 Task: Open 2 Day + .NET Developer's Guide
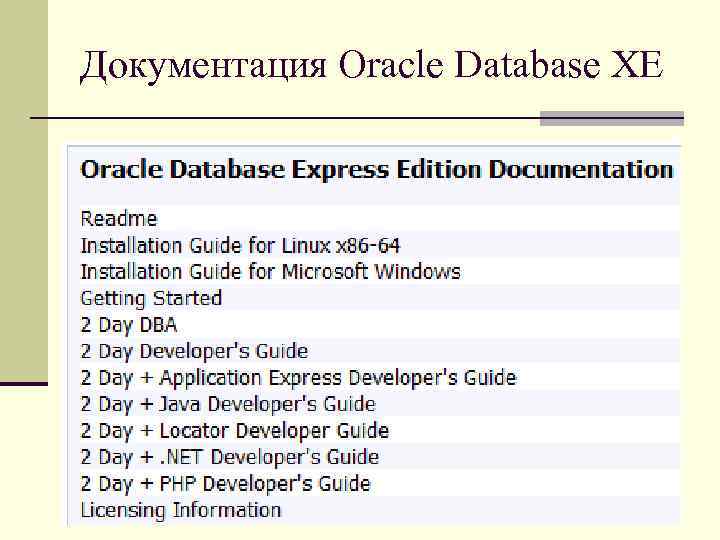point(230,457)
